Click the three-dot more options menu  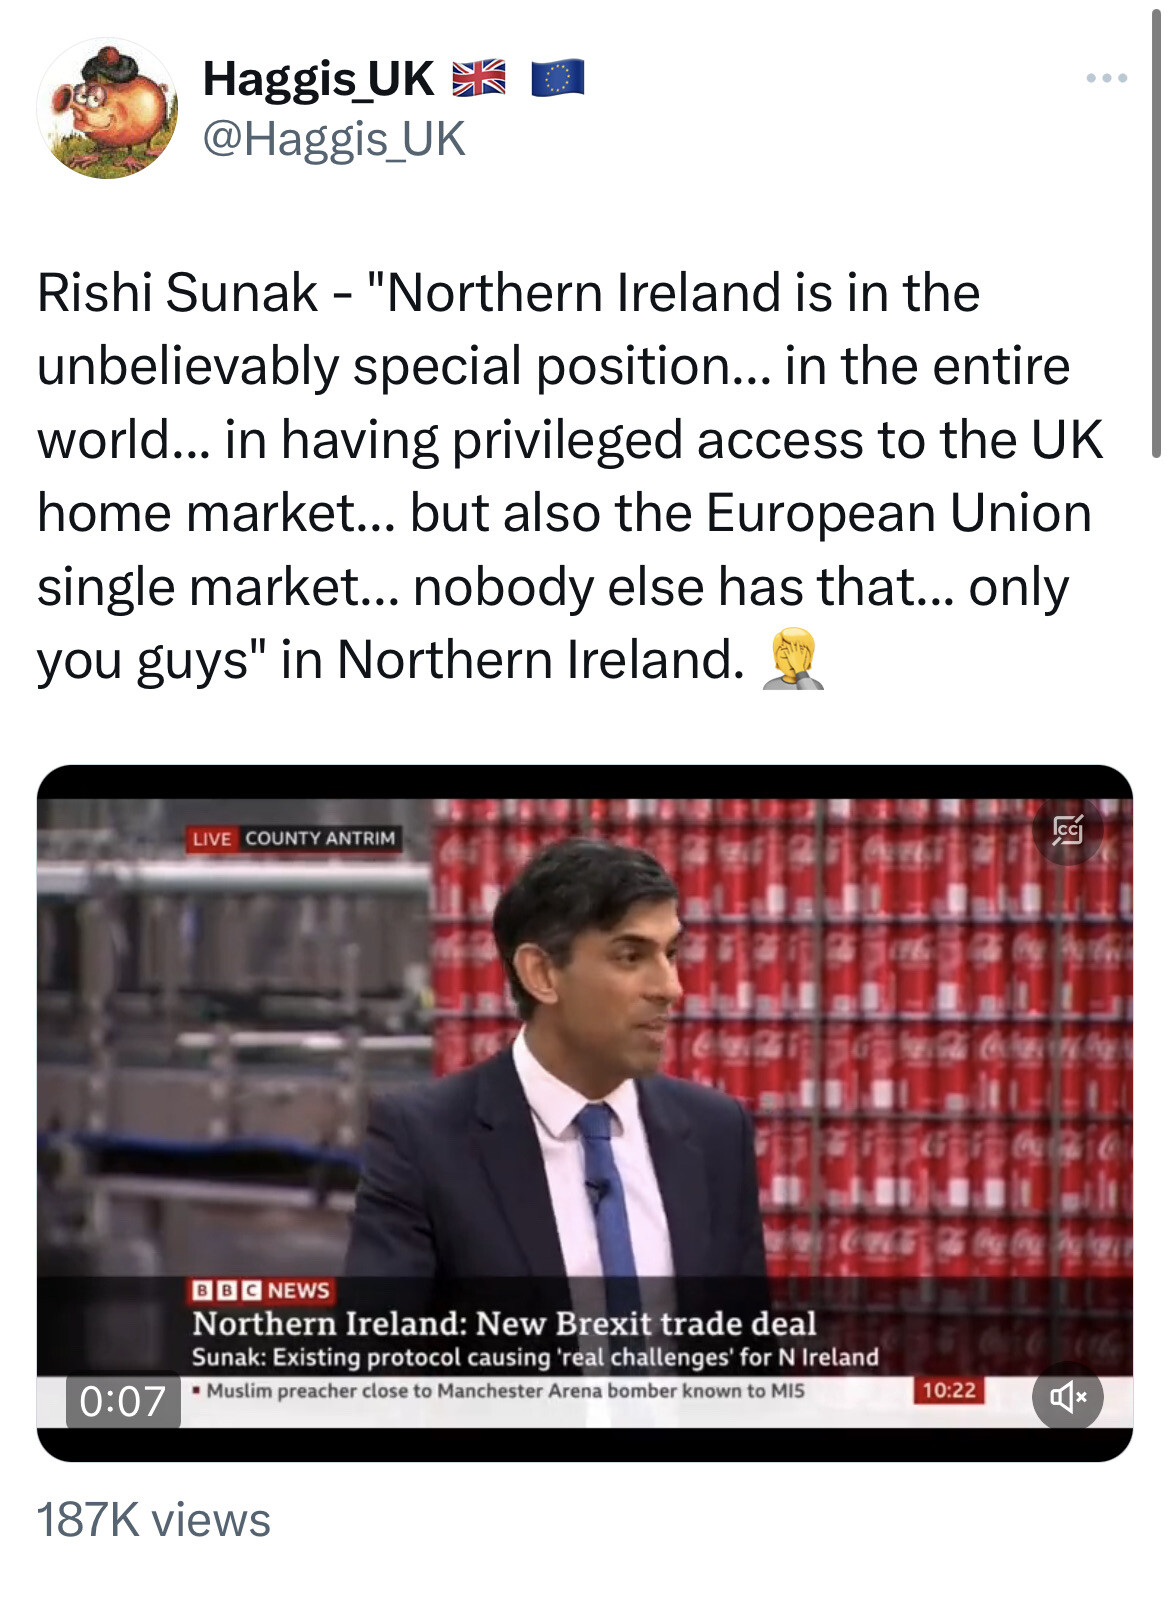click(x=1107, y=78)
